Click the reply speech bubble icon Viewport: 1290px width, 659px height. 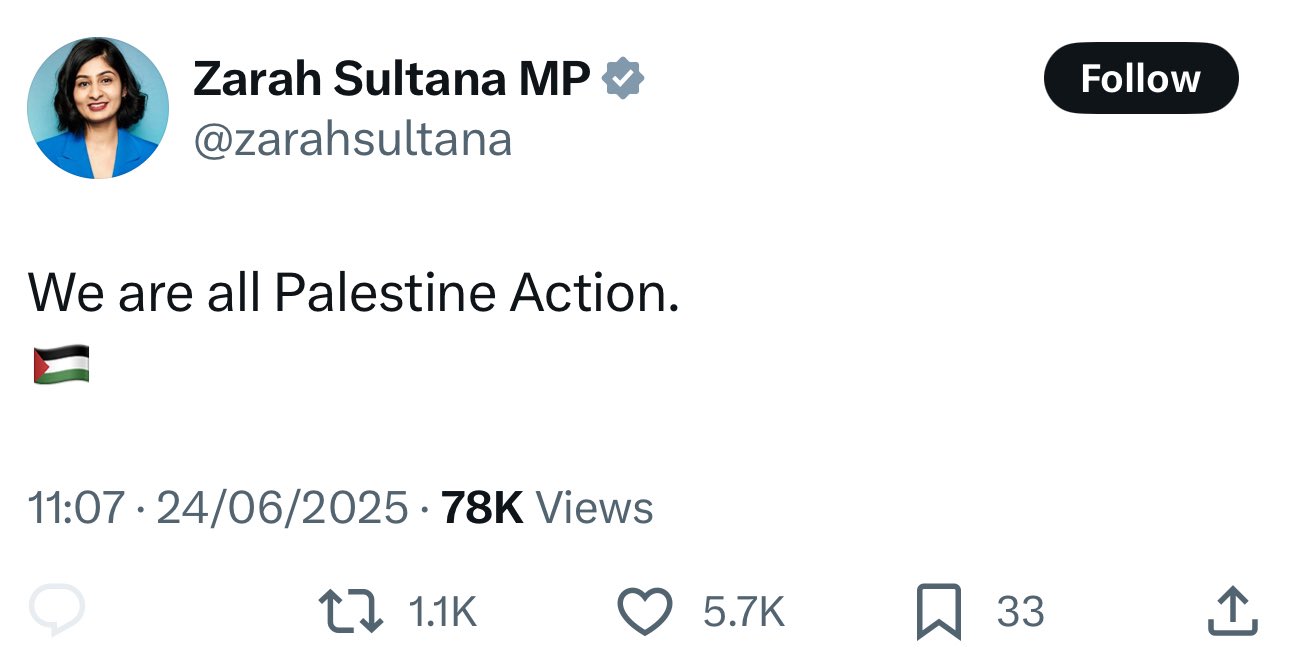[x=56, y=611]
